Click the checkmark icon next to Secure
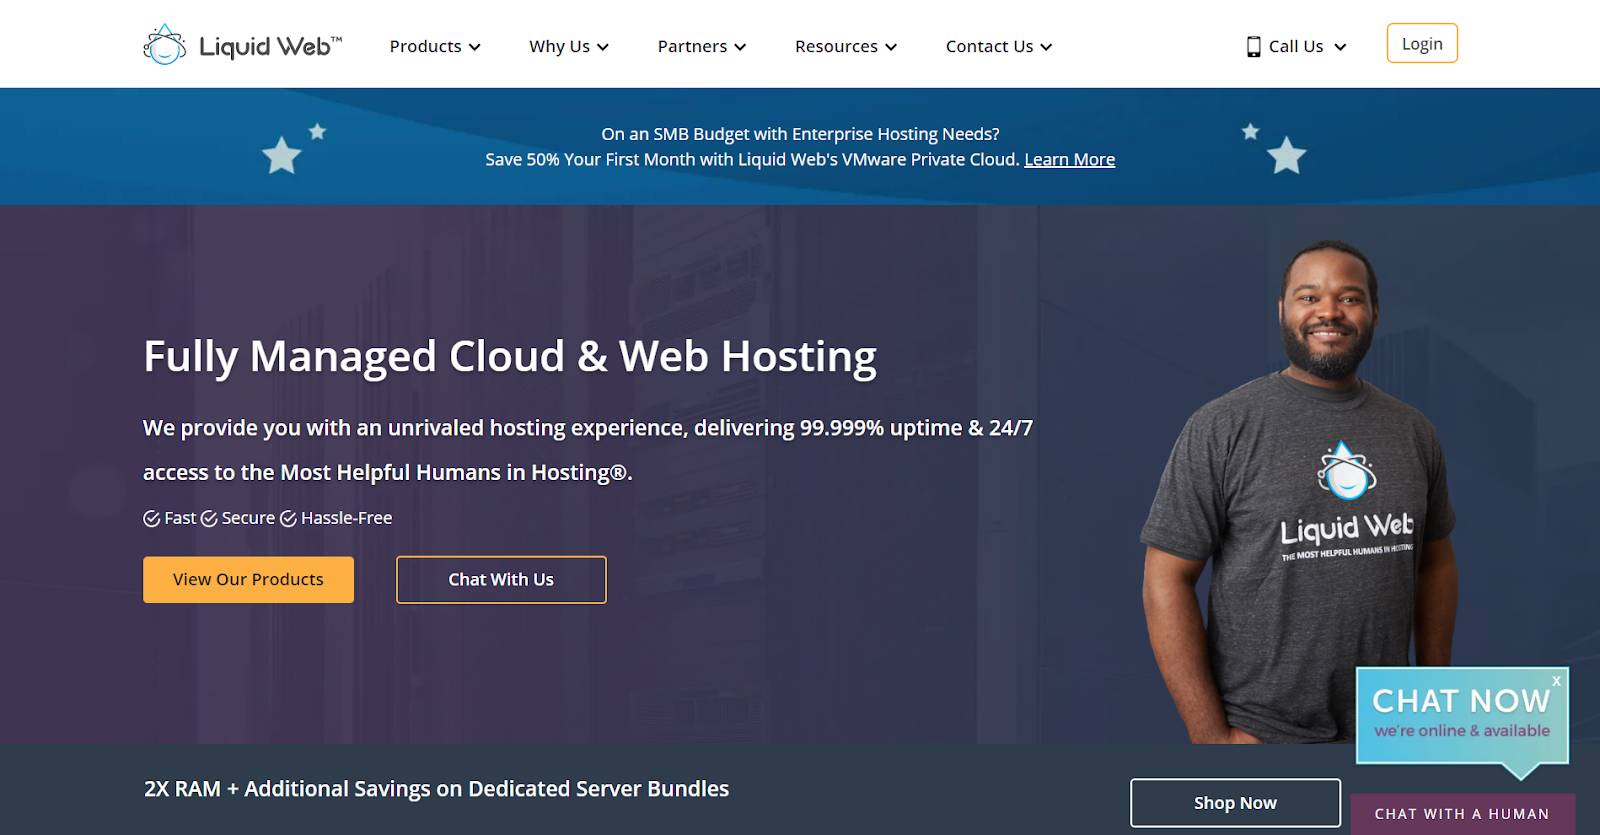 209,518
